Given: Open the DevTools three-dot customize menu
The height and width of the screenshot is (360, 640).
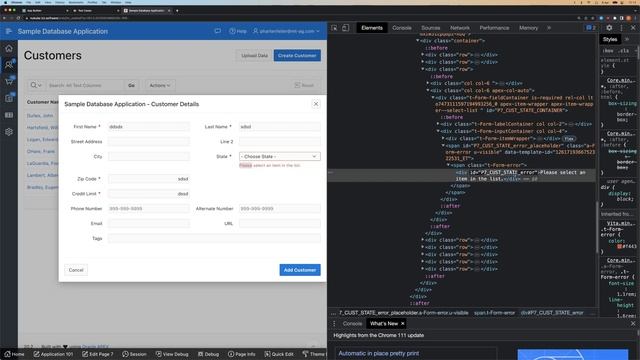Looking at the screenshot, I should pyautogui.click(x=622, y=28).
